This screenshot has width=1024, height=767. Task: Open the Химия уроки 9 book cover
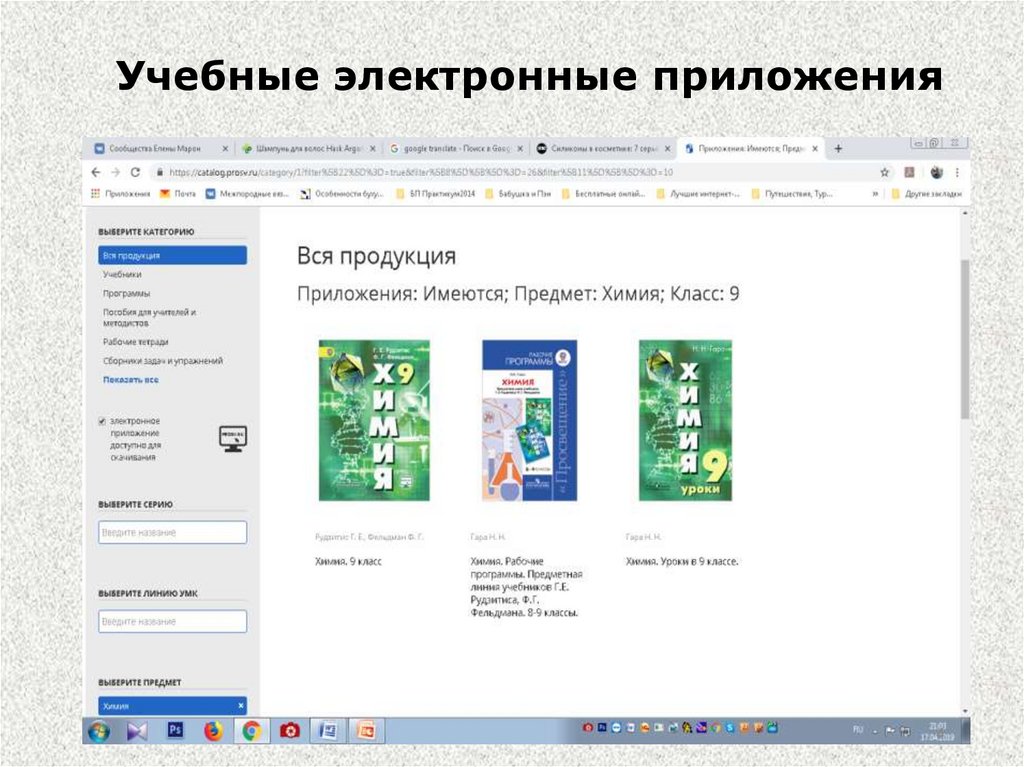click(x=685, y=420)
